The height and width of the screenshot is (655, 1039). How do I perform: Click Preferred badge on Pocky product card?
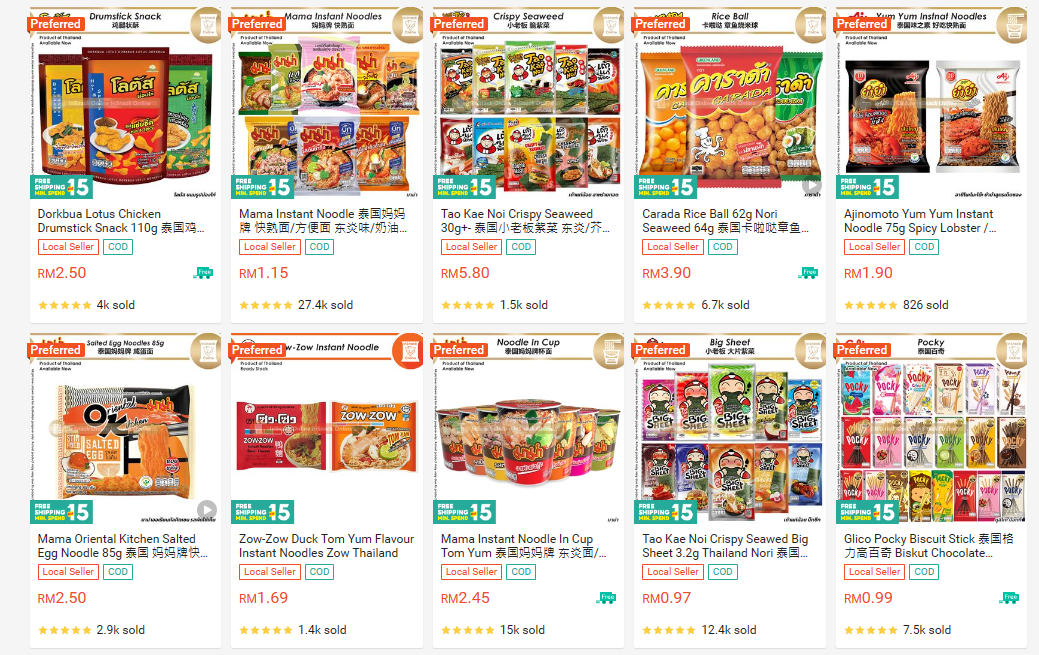click(861, 349)
